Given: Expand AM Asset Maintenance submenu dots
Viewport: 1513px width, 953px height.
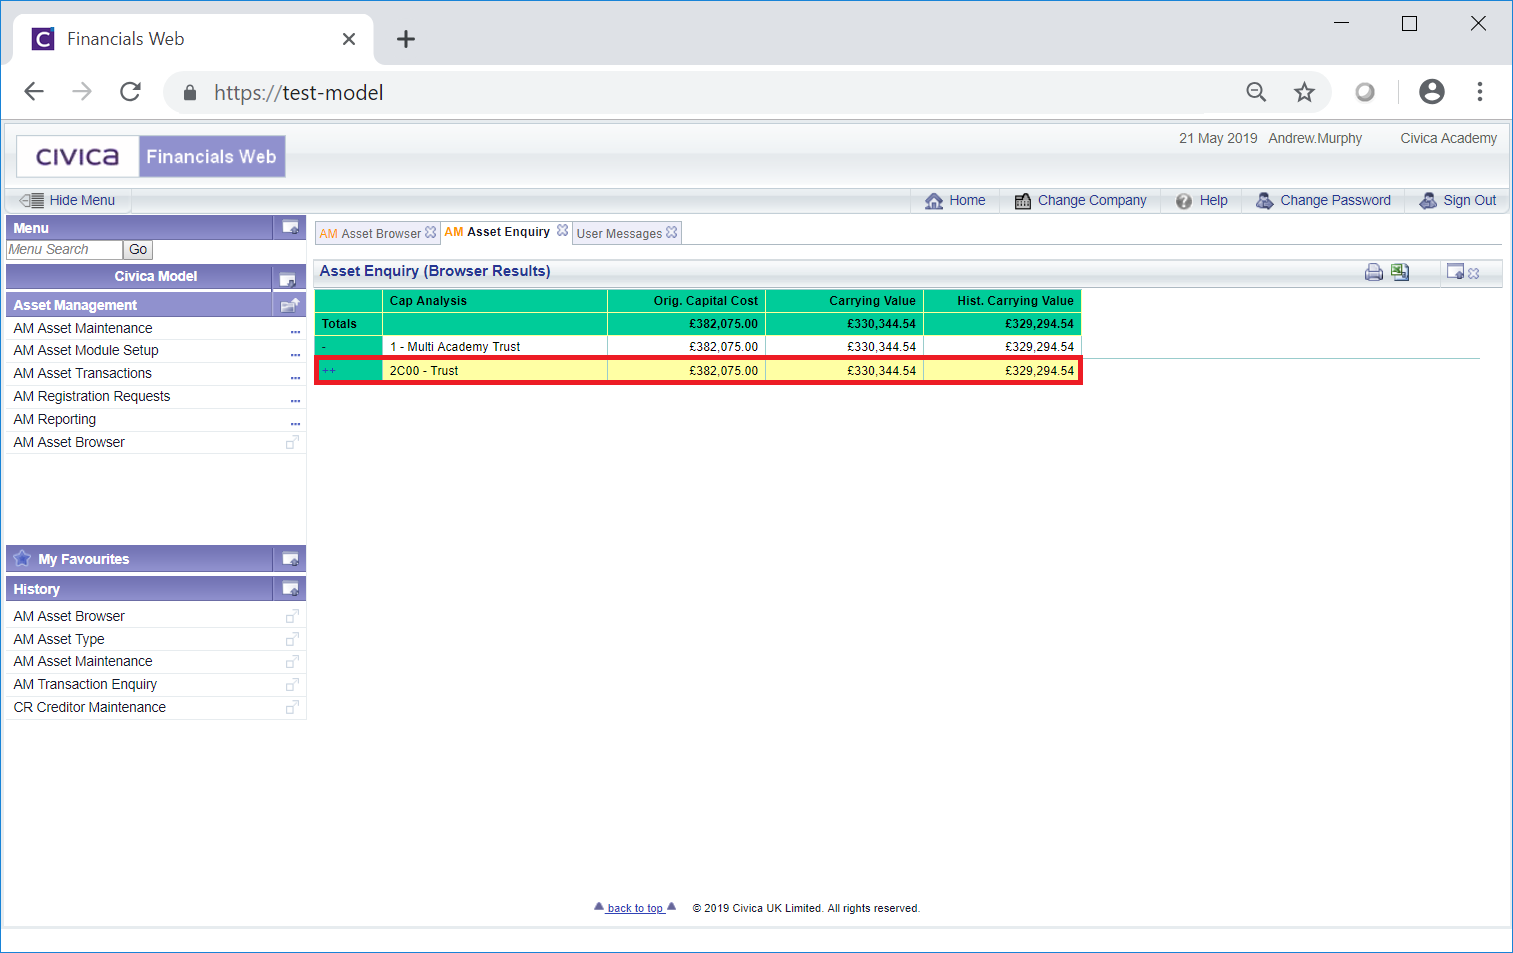Looking at the screenshot, I should [x=295, y=331].
